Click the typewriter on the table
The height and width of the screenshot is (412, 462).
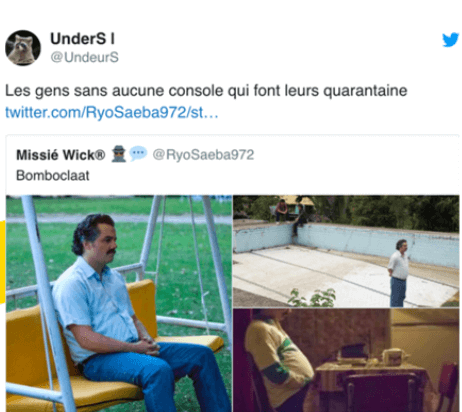click(353, 355)
